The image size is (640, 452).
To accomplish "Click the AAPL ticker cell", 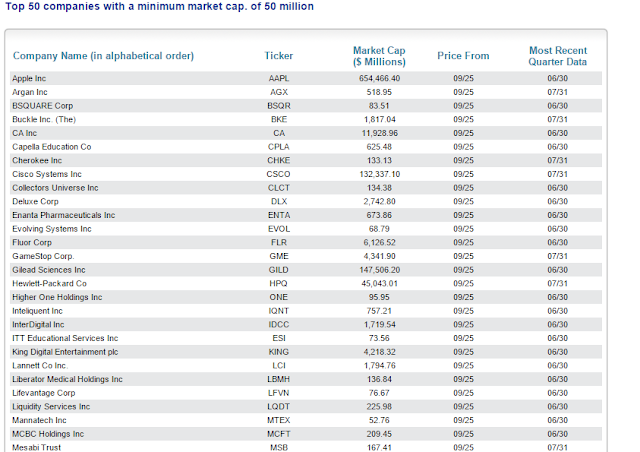I will 279,78.
